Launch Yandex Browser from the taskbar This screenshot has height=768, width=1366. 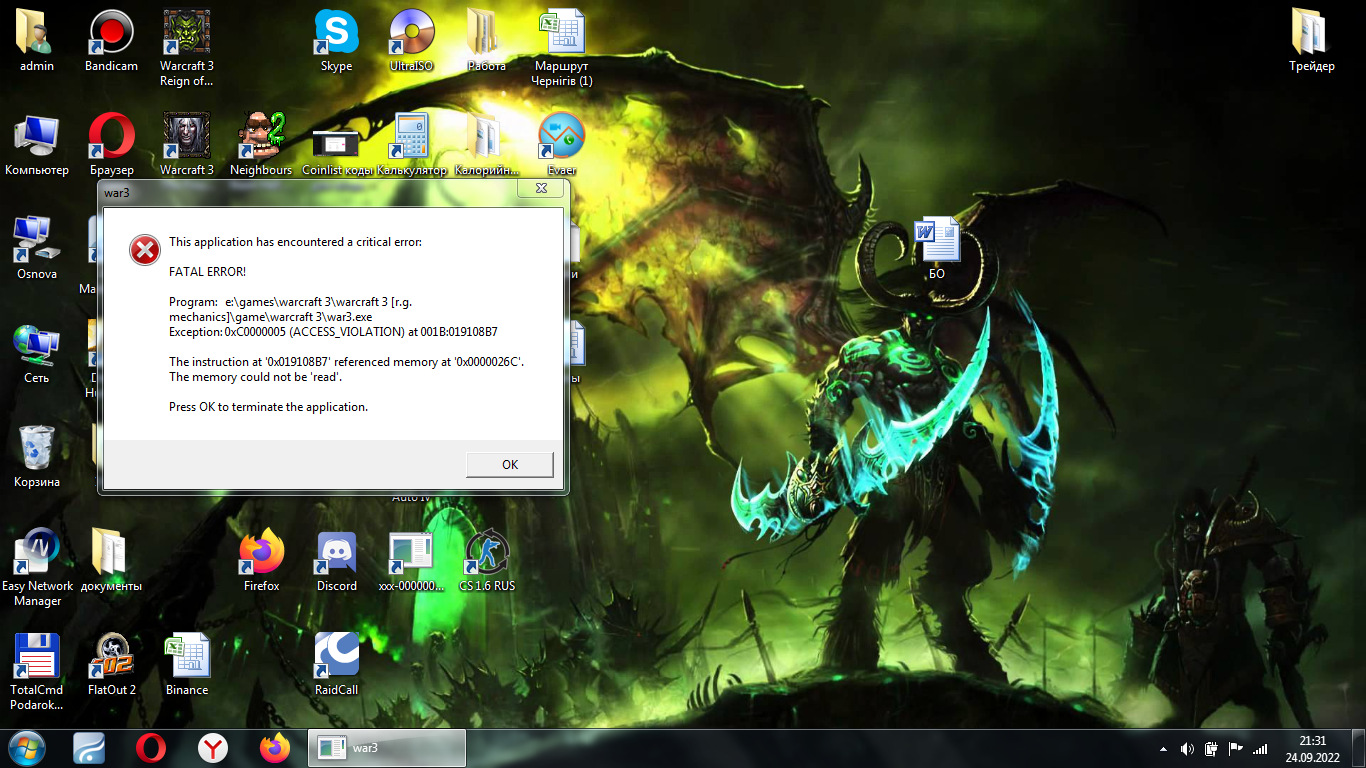coord(212,748)
